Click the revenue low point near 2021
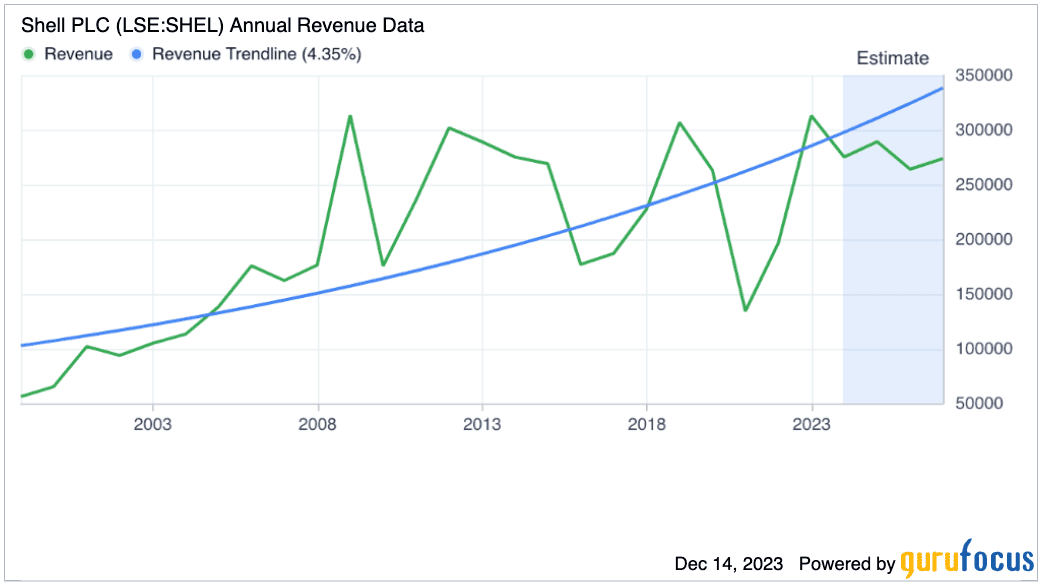The height and width of the screenshot is (585, 1042). pyautogui.click(x=745, y=310)
